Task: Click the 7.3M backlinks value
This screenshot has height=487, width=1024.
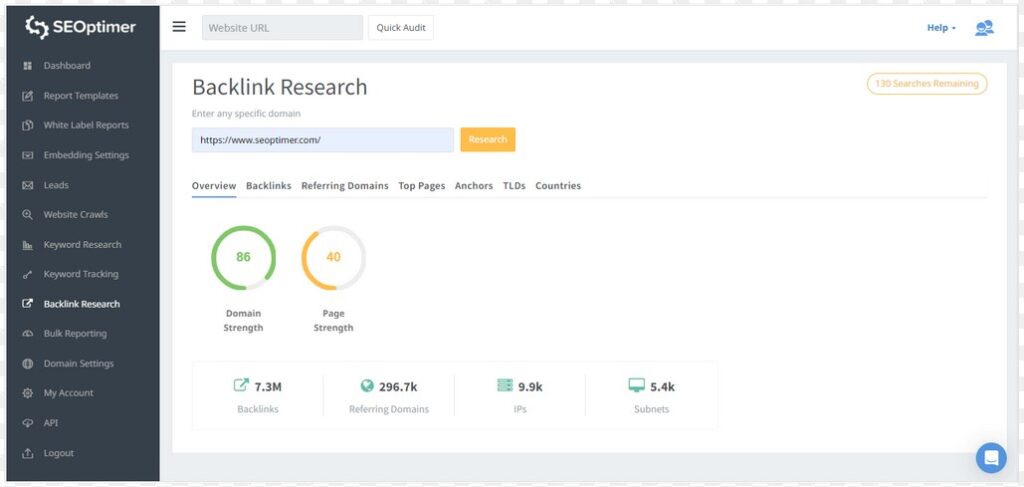Action: tap(268, 387)
